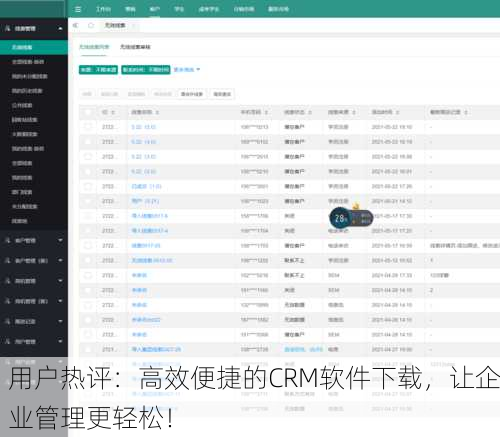This screenshot has width=500, height=437.
Task: Tick checkbox of row added 2021-04-27 19:00
Action: point(88,349)
